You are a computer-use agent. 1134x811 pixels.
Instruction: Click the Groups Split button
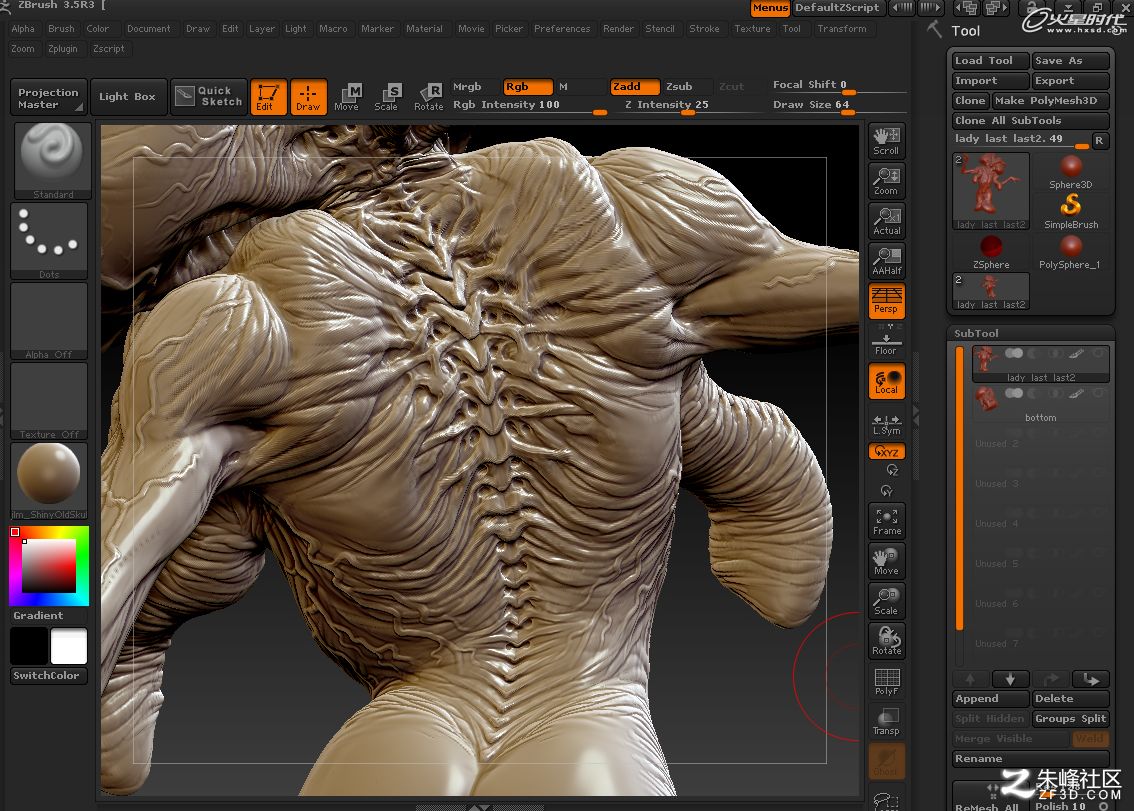click(1070, 718)
